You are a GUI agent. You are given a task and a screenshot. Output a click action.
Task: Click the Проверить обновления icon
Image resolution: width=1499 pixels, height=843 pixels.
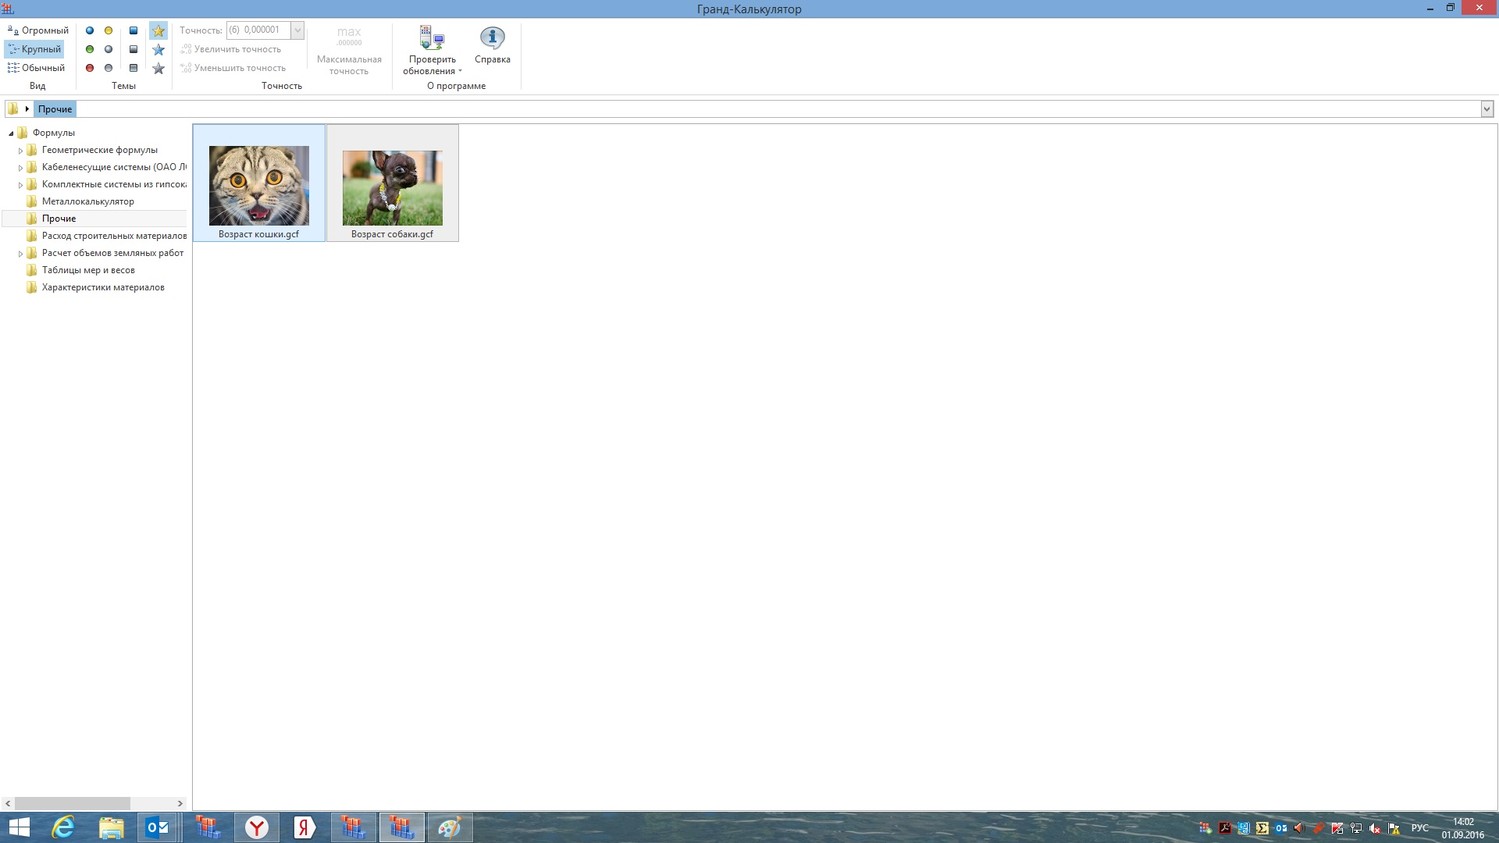click(432, 39)
